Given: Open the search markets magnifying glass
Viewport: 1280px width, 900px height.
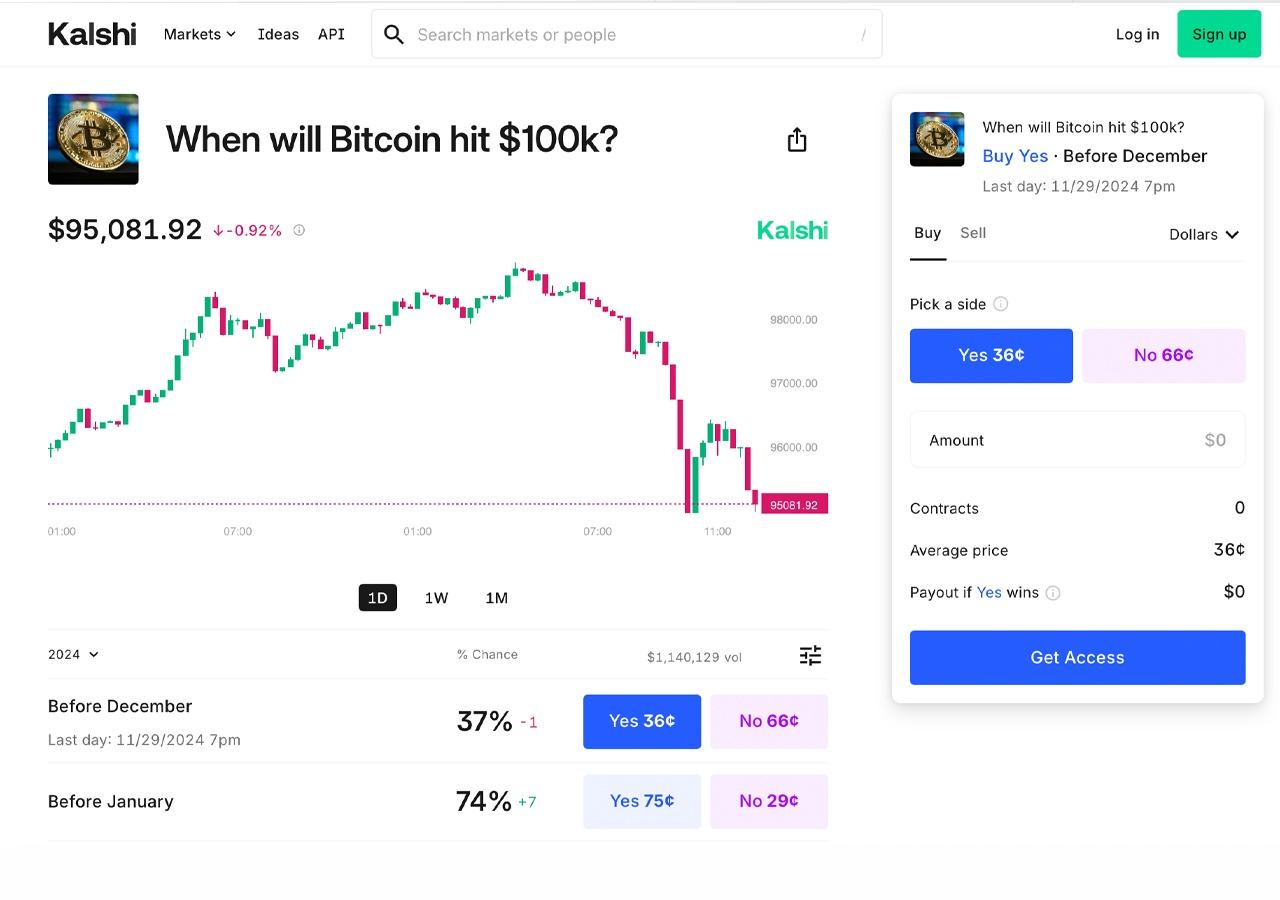Looking at the screenshot, I should point(393,34).
